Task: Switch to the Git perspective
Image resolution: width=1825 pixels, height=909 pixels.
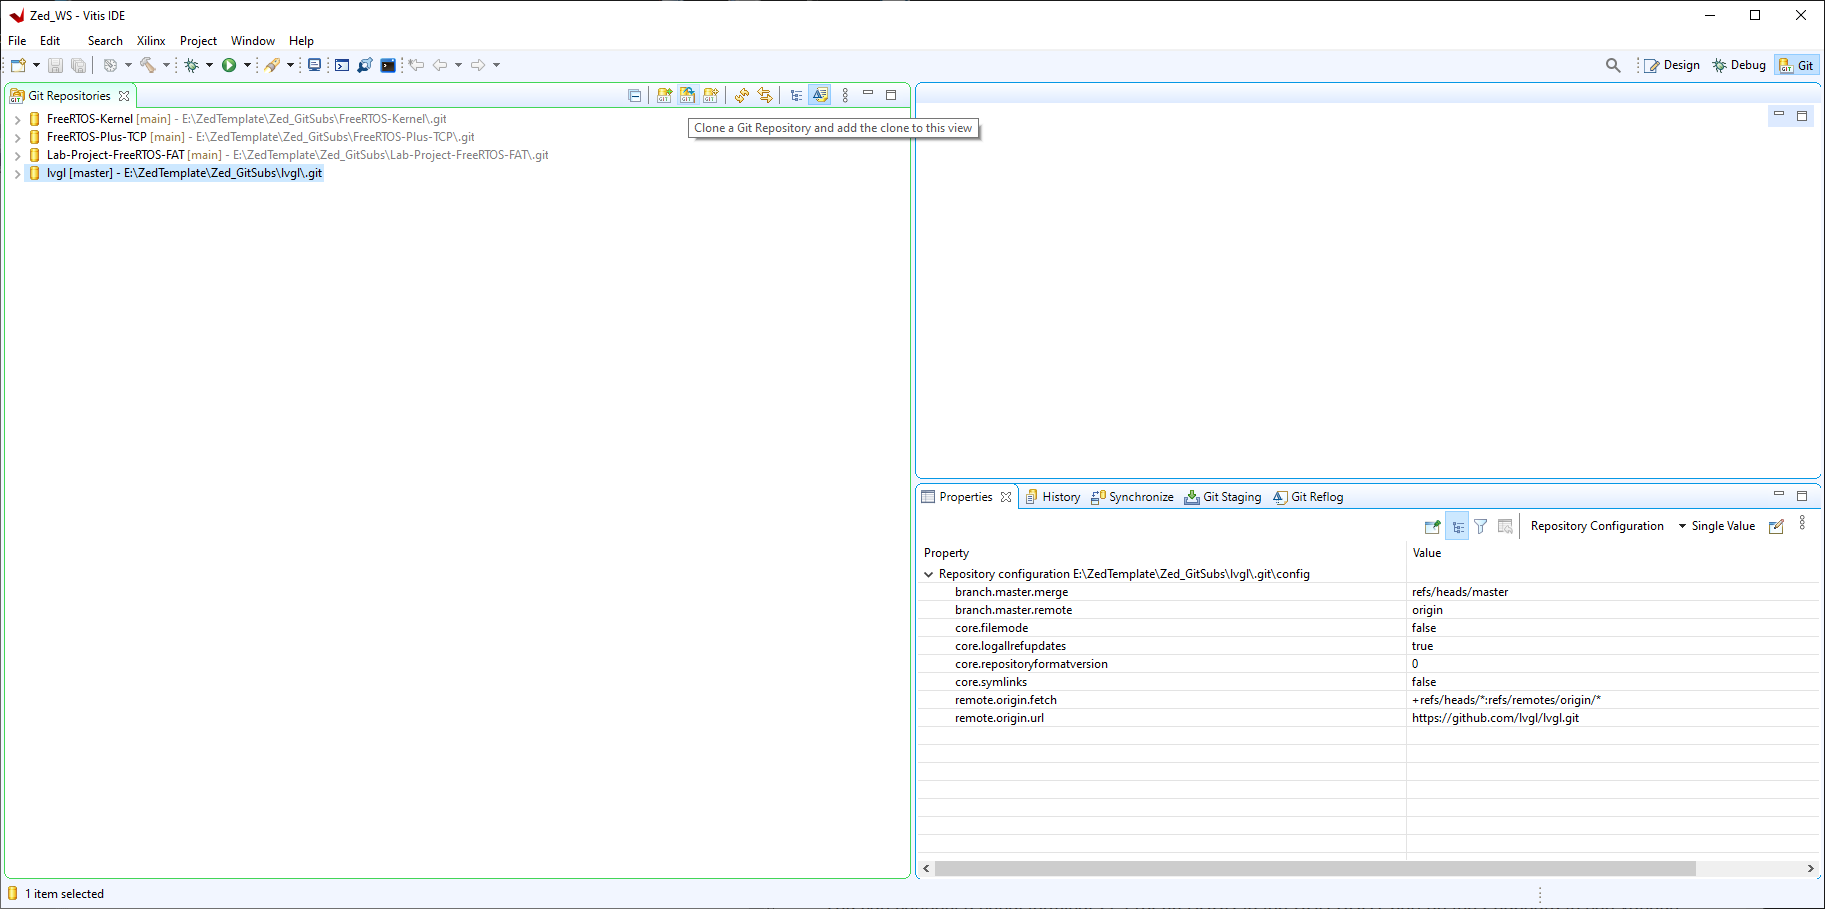Action: (x=1797, y=65)
